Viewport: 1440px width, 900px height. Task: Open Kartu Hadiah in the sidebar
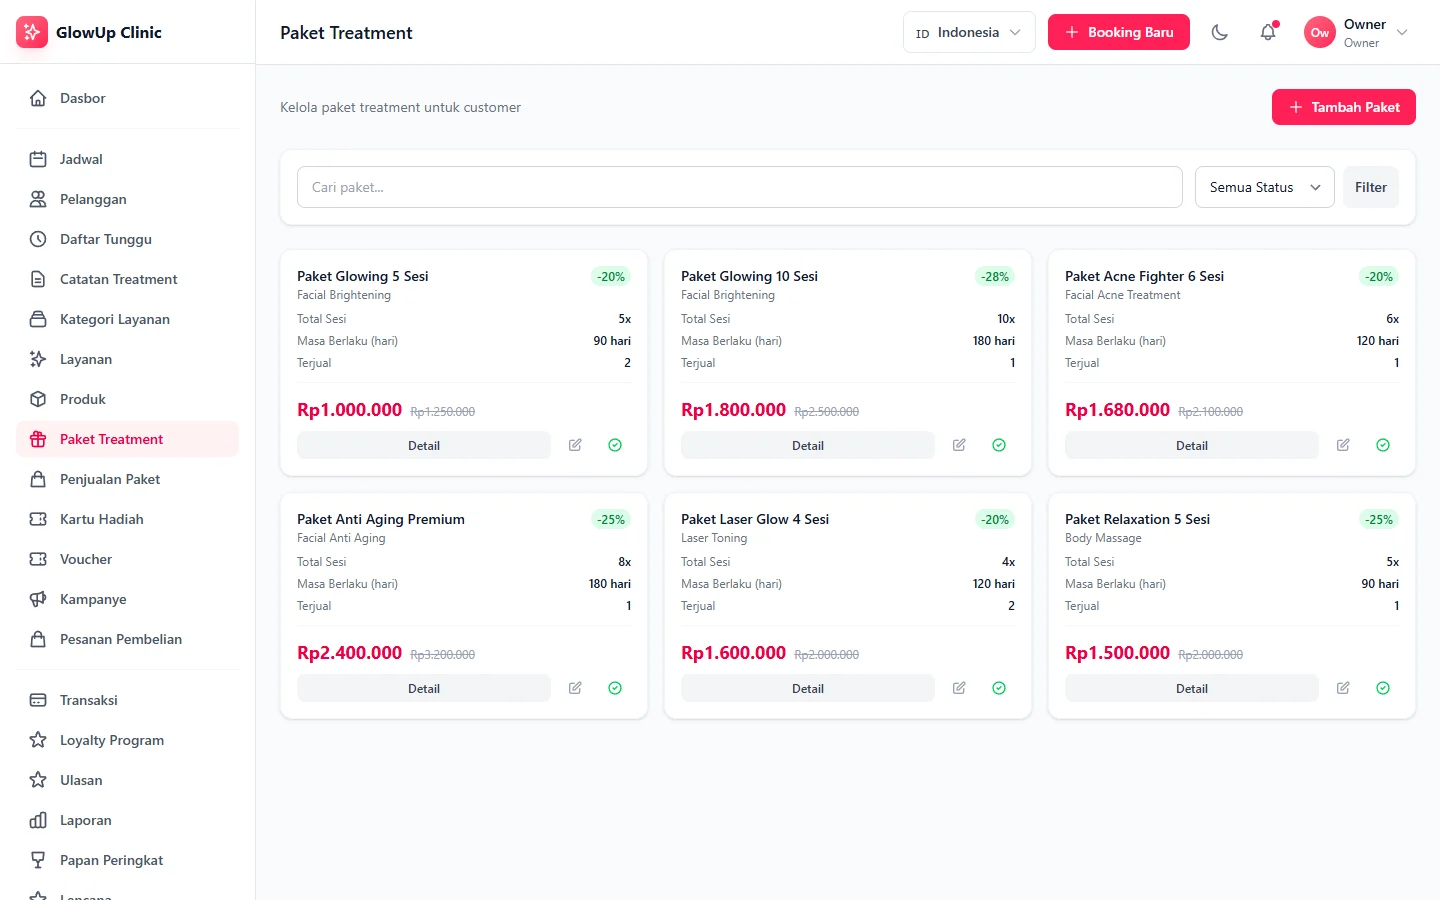pos(128,519)
